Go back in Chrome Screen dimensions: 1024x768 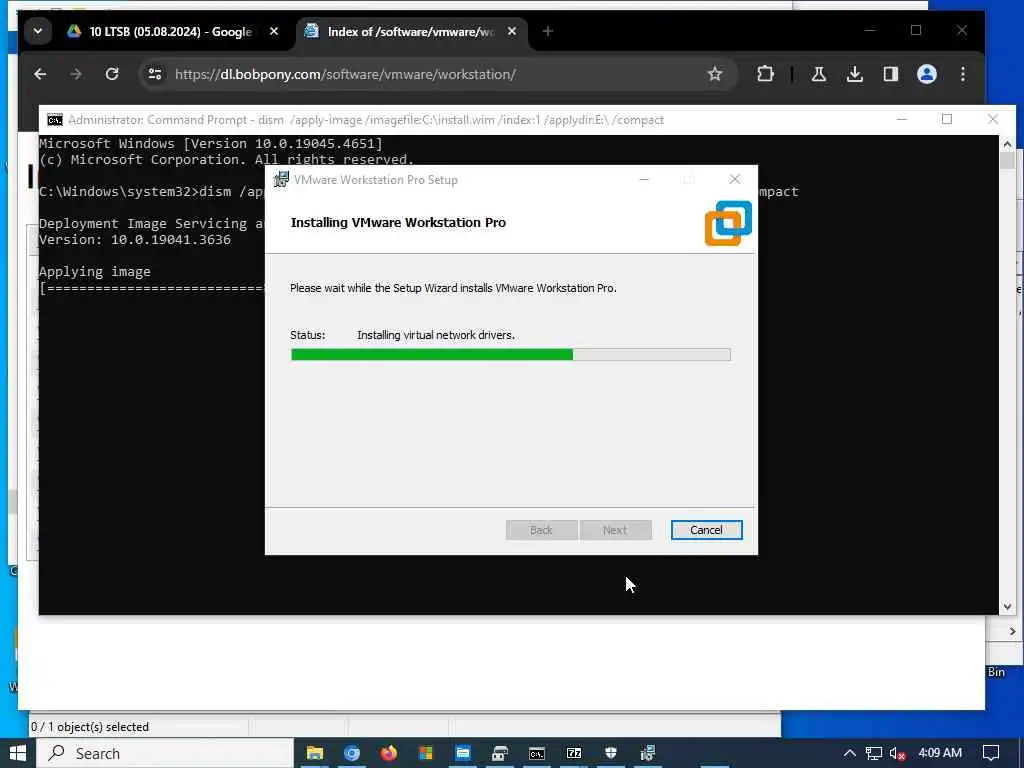click(40, 74)
